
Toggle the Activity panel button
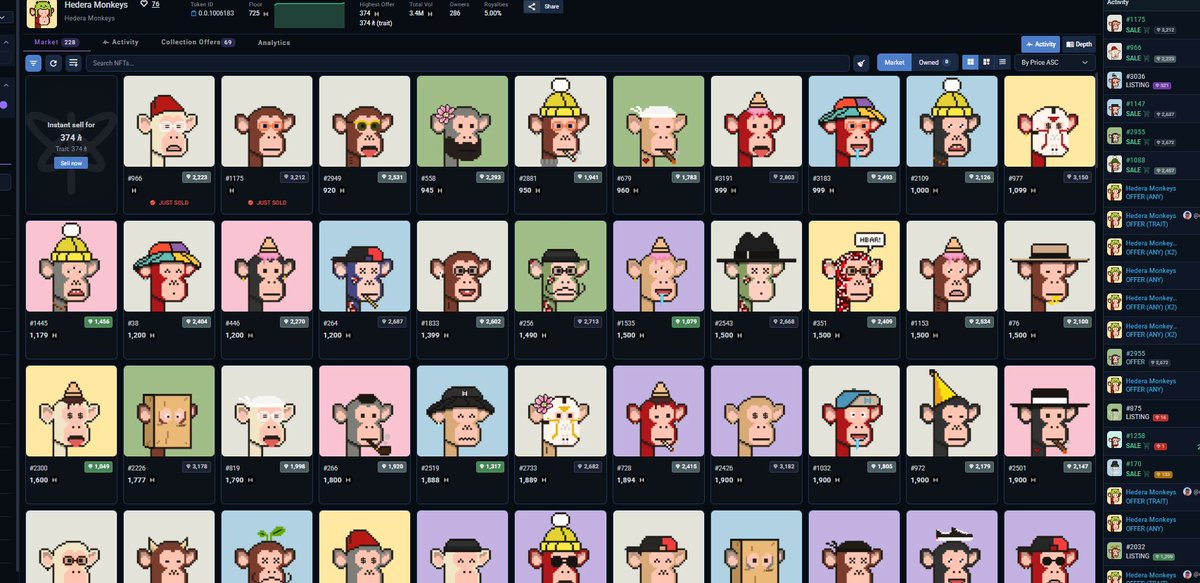click(x=1040, y=44)
